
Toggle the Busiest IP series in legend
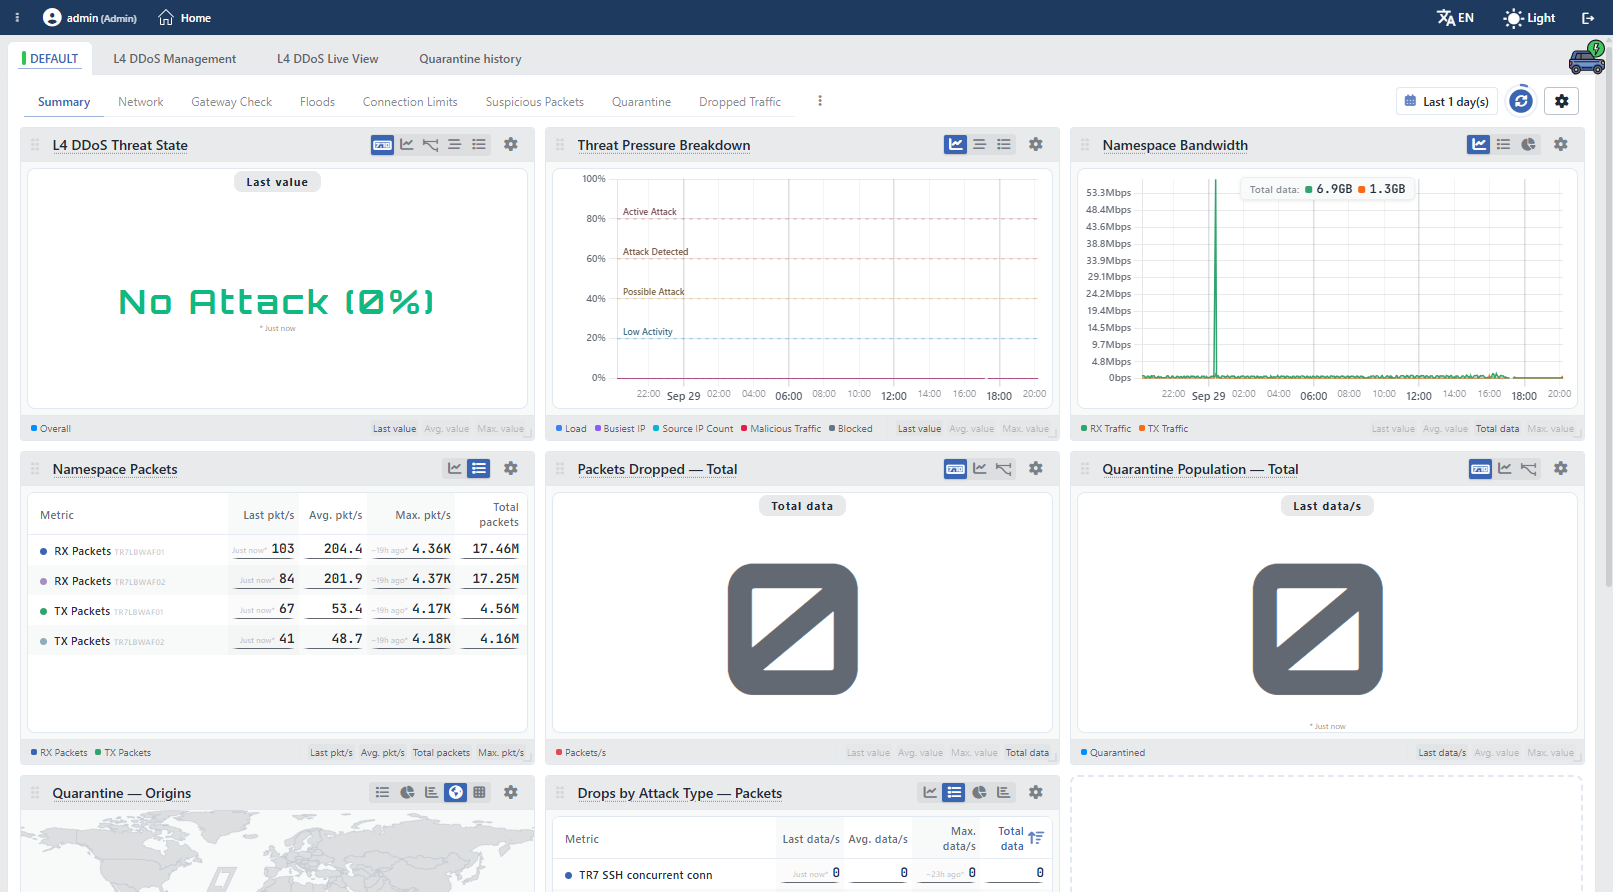620,429
